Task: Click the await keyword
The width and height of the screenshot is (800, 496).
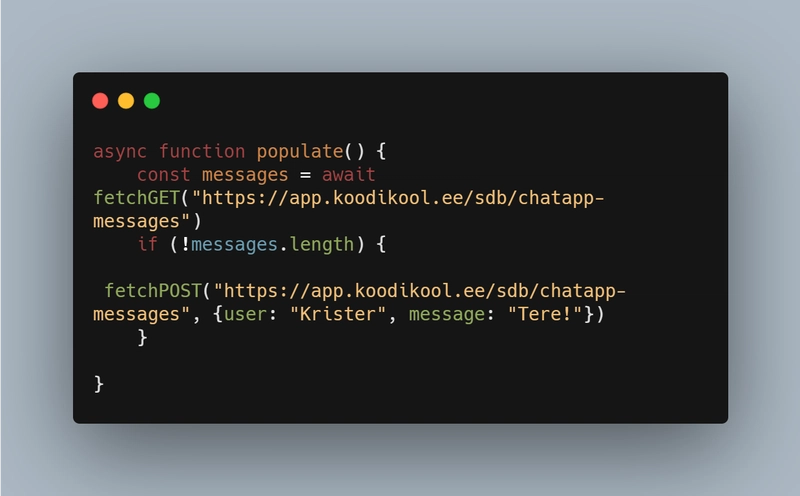Action: pyautogui.click(x=349, y=175)
